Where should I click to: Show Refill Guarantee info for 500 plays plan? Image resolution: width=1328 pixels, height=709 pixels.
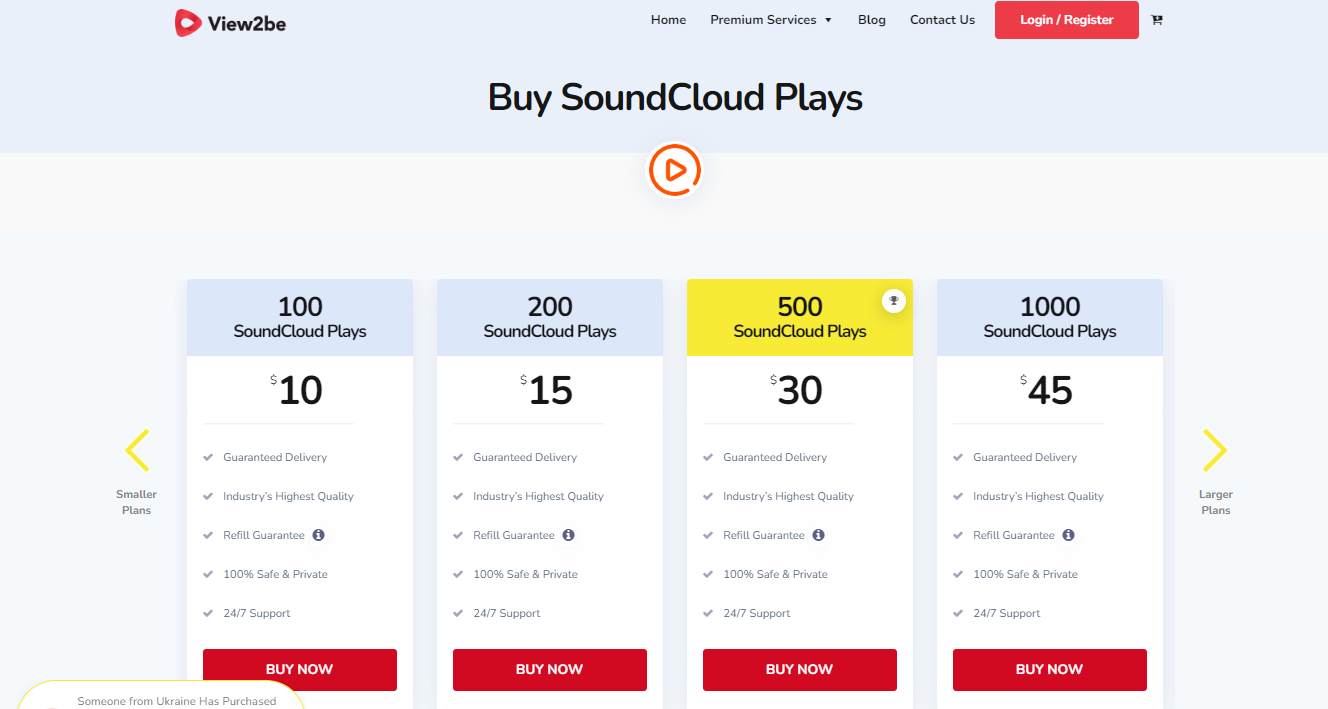818,535
